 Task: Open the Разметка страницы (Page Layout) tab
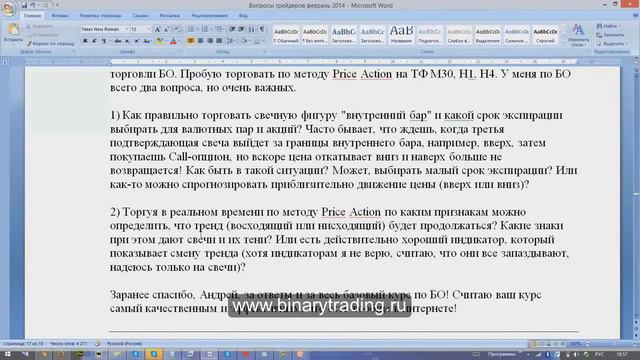[x=100, y=16]
